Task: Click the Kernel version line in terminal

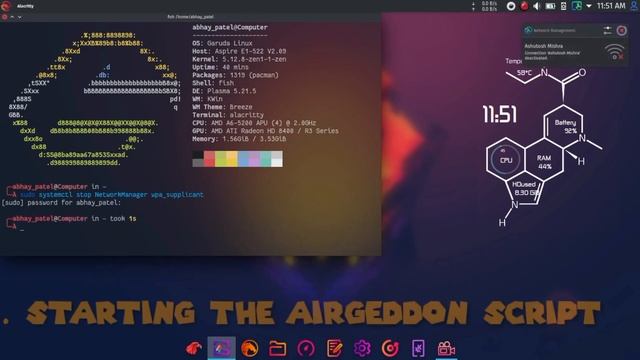Action: pos(239,59)
